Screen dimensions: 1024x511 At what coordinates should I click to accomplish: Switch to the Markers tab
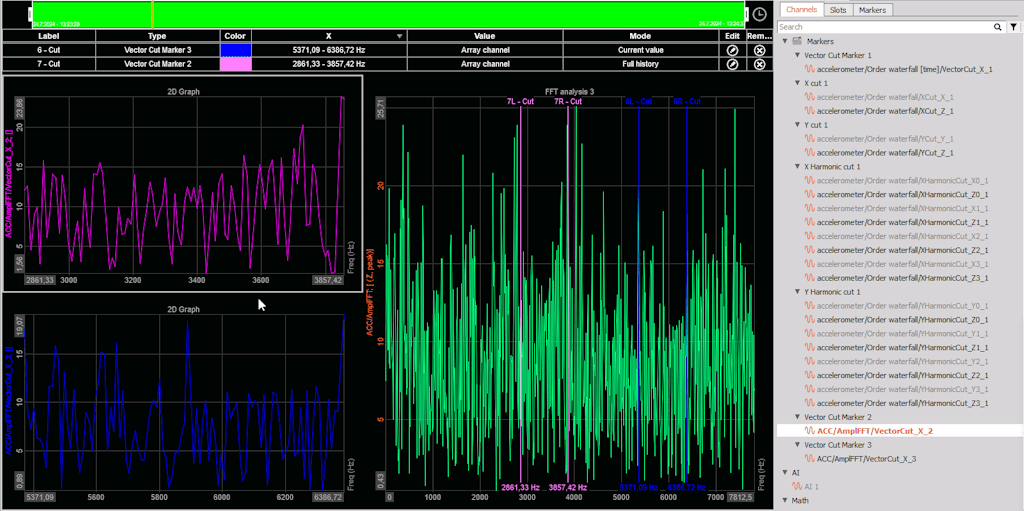click(x=872, y=10)
